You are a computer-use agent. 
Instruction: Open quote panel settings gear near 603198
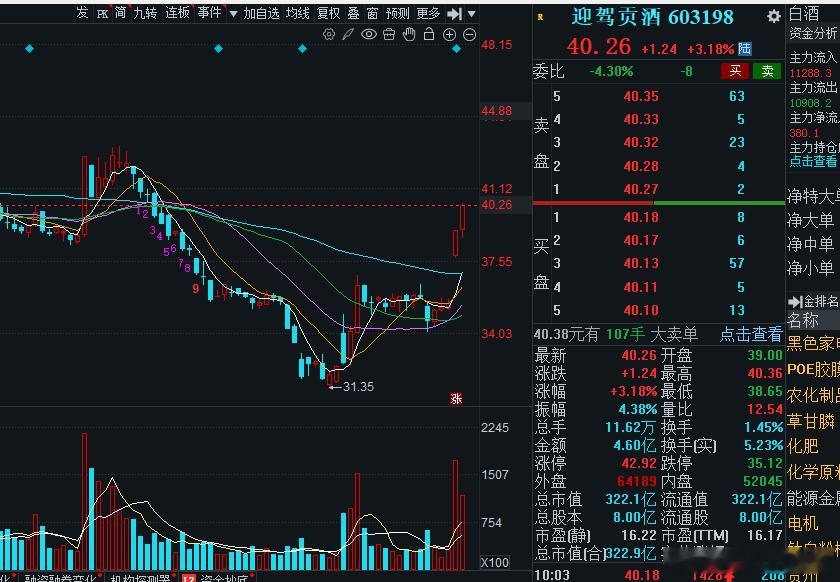click(x=774, y=17)
